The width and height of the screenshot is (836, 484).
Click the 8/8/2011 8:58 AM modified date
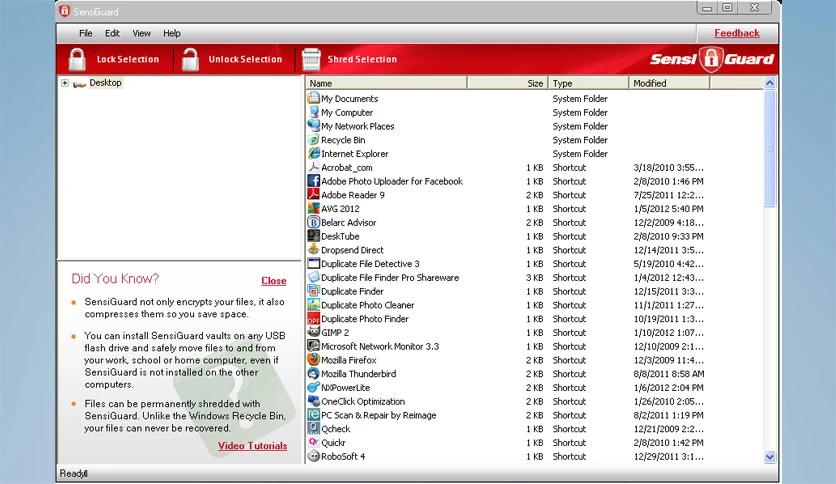[x=669, y=374]
